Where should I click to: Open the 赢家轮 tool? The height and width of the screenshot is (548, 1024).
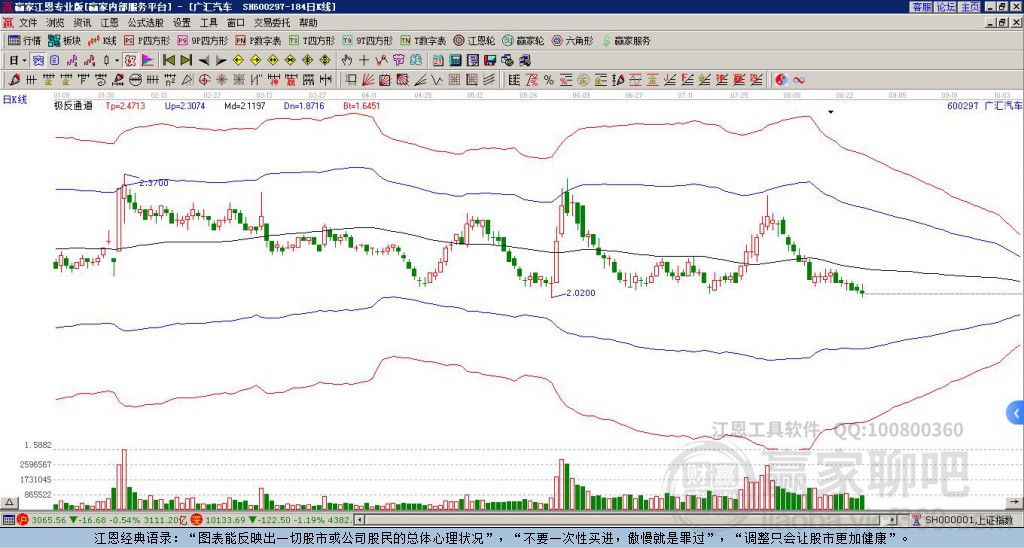point(523,40)
